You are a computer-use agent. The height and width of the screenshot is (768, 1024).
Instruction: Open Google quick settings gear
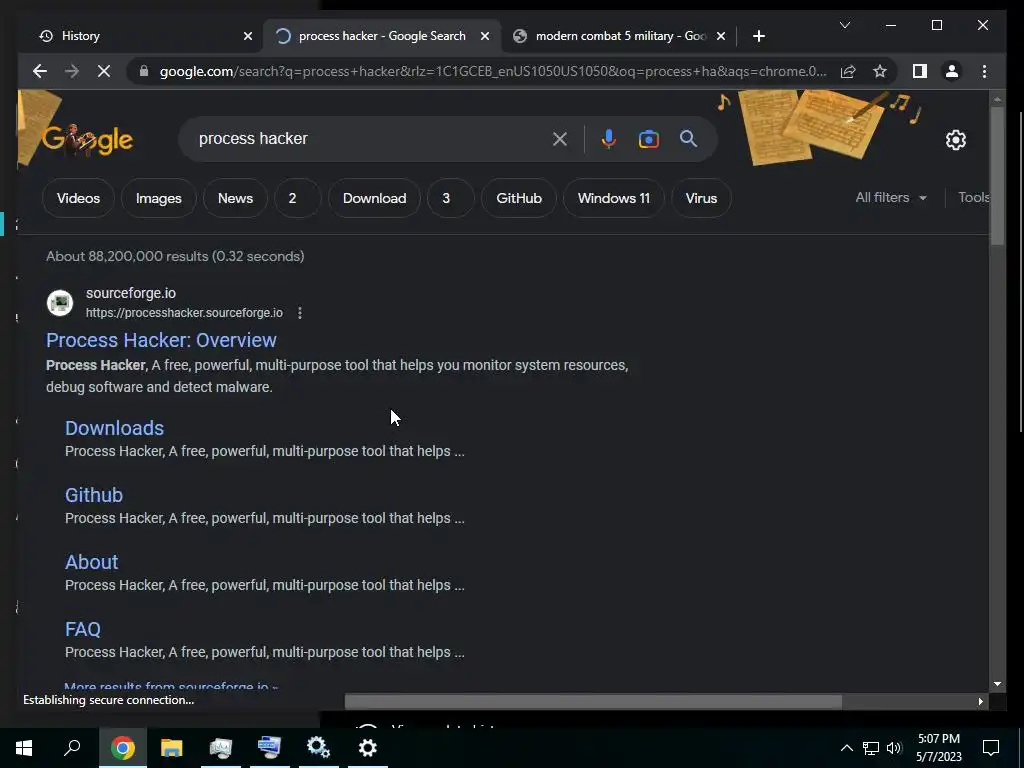click(955, 140)
